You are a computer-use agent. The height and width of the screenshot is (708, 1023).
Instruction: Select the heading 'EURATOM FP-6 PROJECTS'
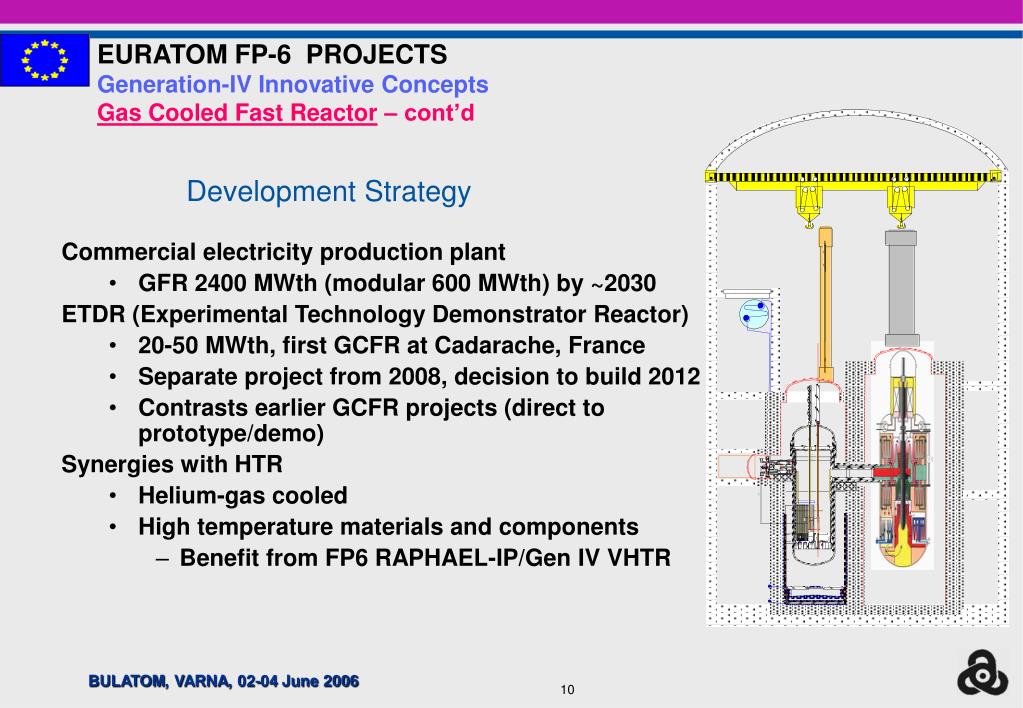tap(272, 54)
